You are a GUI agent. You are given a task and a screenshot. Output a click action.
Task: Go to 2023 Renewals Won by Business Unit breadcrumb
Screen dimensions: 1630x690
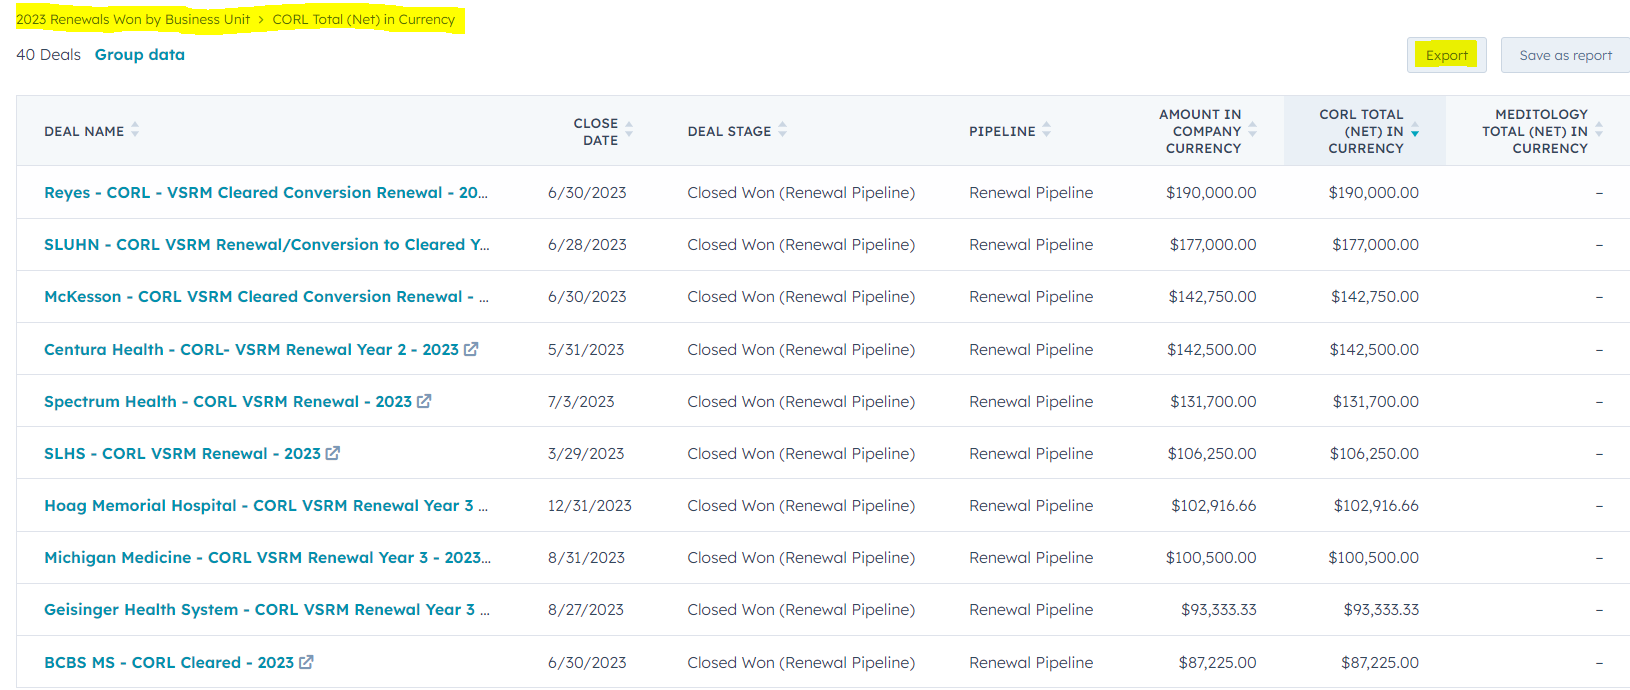point(133,19)
